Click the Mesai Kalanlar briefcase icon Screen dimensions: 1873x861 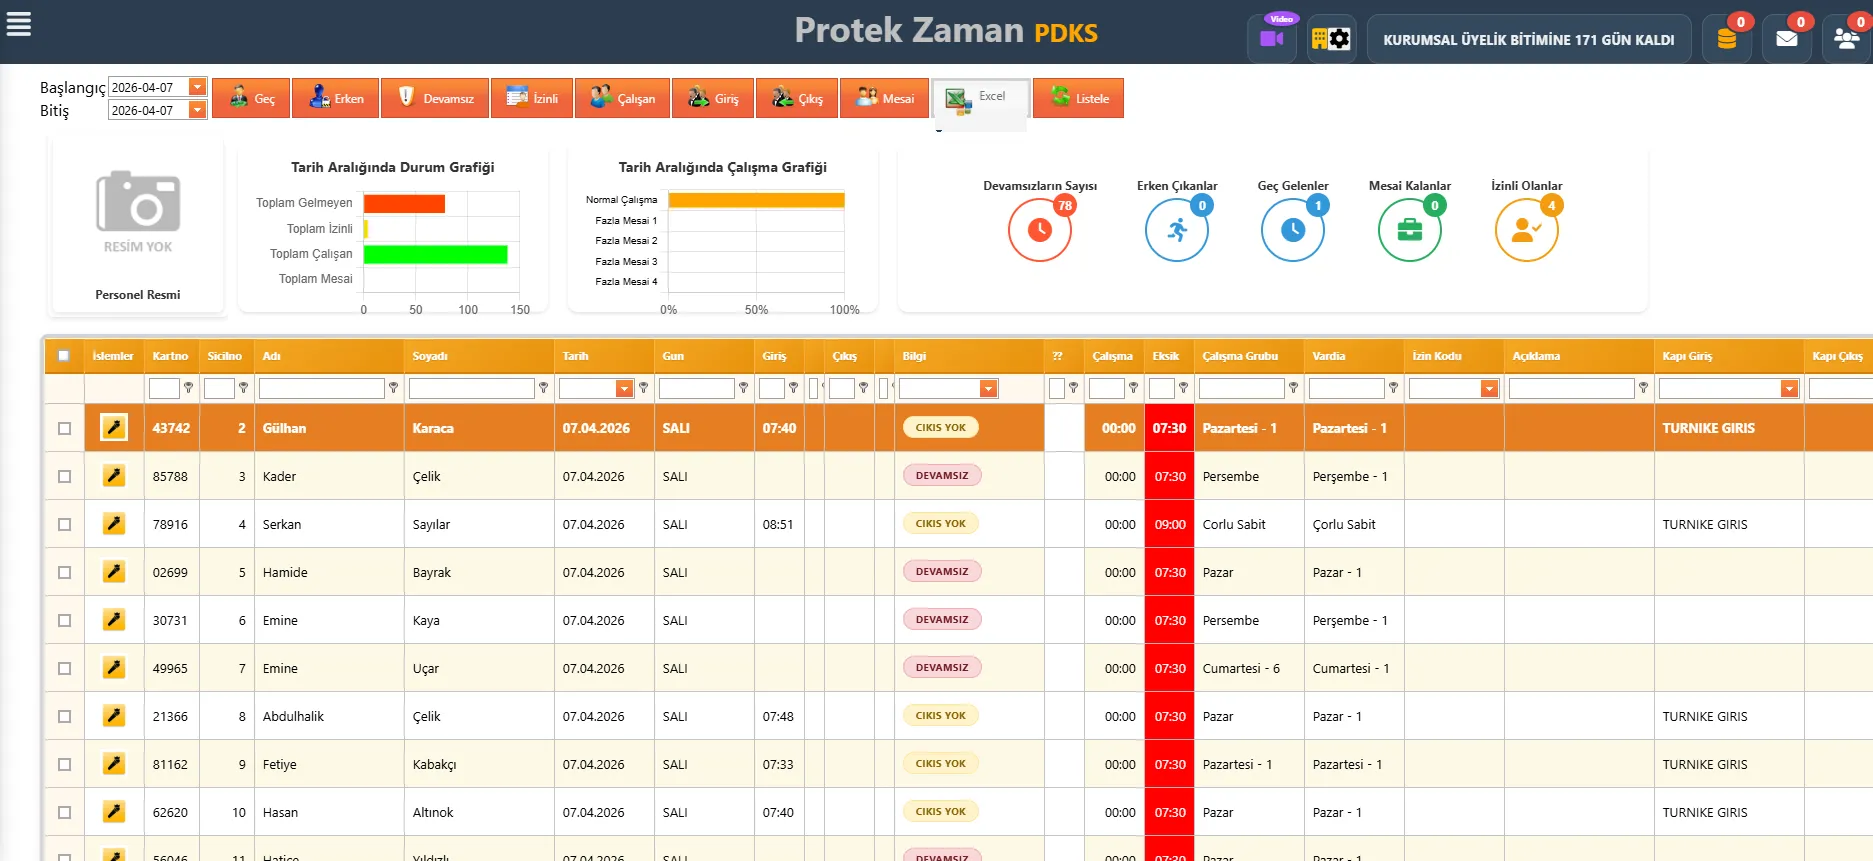tap(1409, 230)
